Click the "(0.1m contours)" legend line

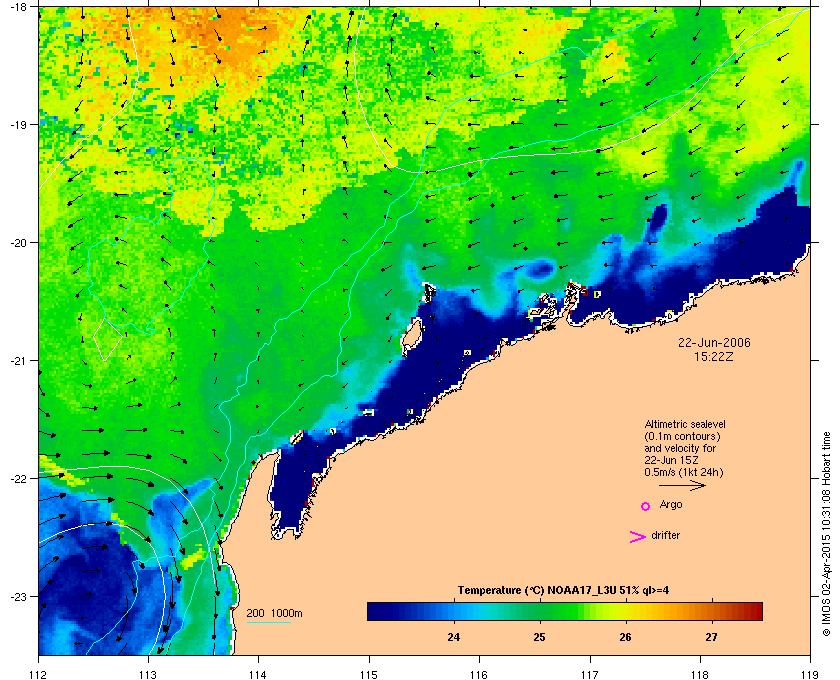(682, 436)
